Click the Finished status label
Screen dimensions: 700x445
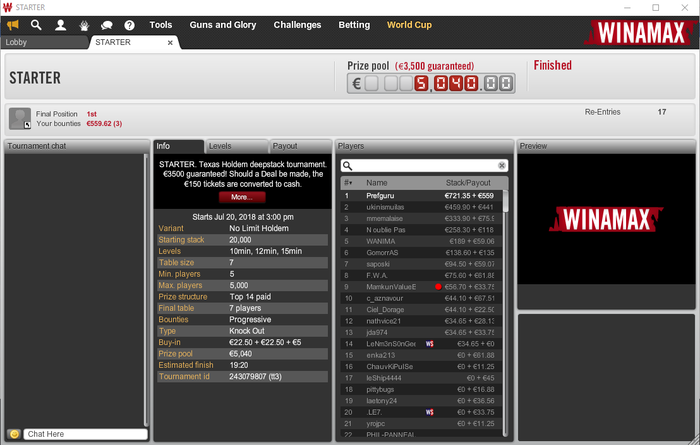(552, 65)
